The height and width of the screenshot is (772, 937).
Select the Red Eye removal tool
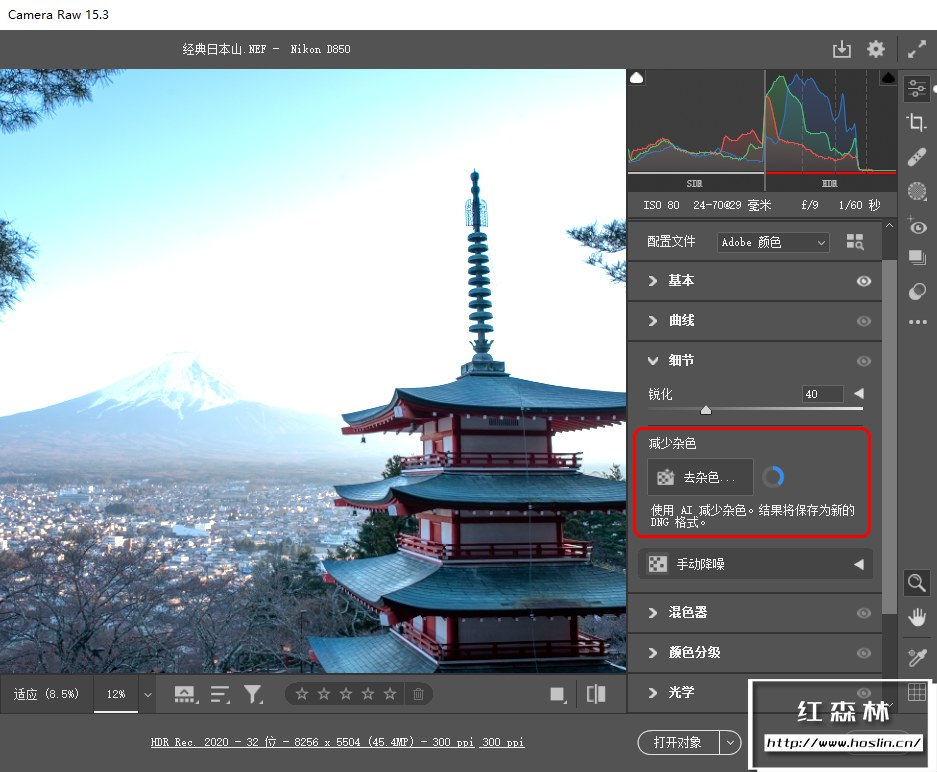(x=916, y=225)
